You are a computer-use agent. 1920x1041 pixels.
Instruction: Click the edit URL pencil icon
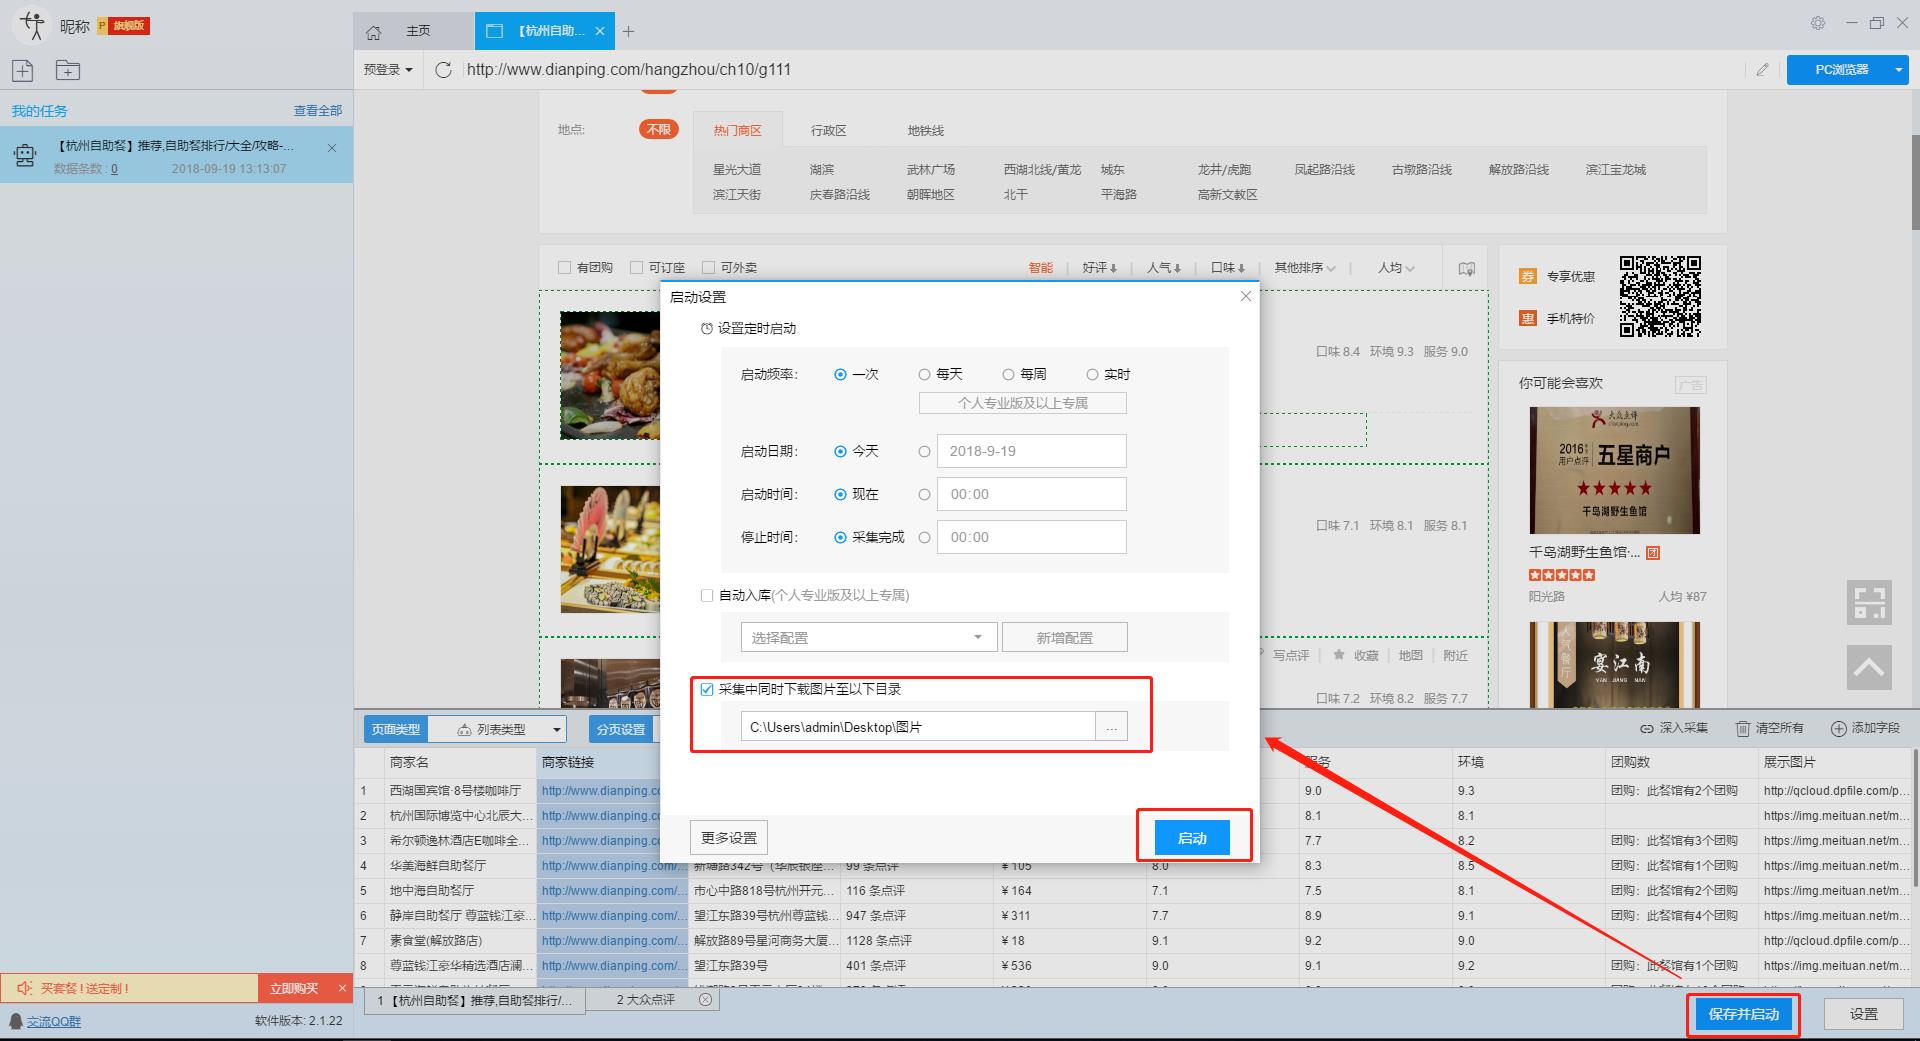point(1762,69)
